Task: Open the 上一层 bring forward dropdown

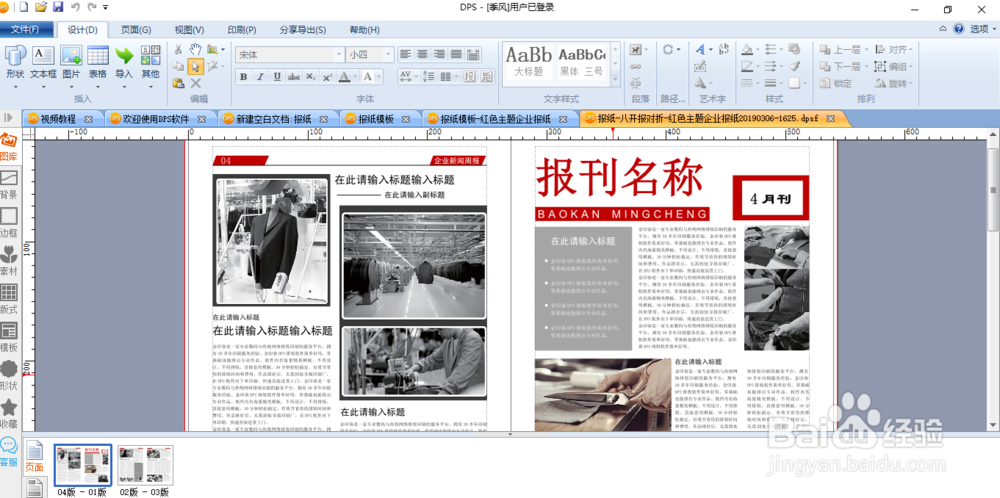Action: click(867, 50)
